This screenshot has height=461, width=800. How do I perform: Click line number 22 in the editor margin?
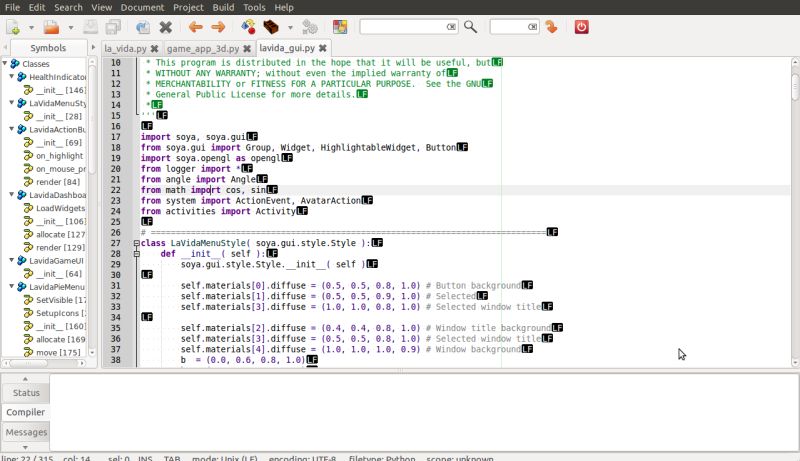pyautogui.click(x=116, y=190)
